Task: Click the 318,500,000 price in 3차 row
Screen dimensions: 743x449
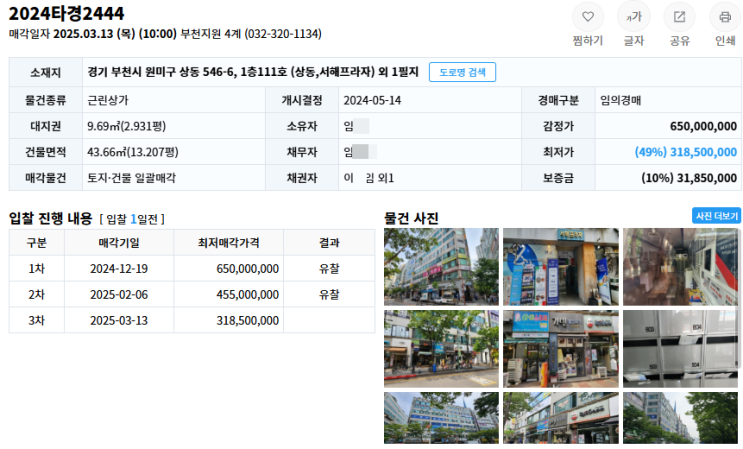Action: 247,321
